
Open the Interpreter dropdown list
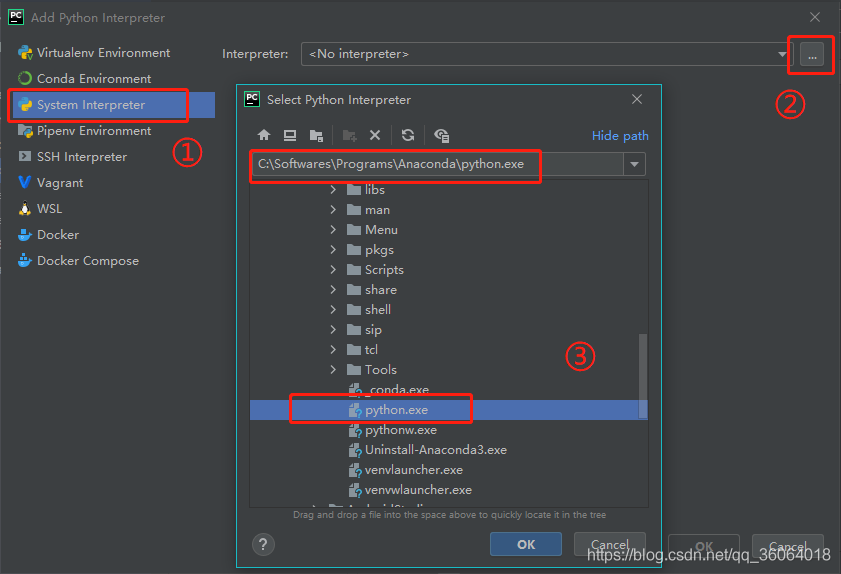click(x=782, y=54)
